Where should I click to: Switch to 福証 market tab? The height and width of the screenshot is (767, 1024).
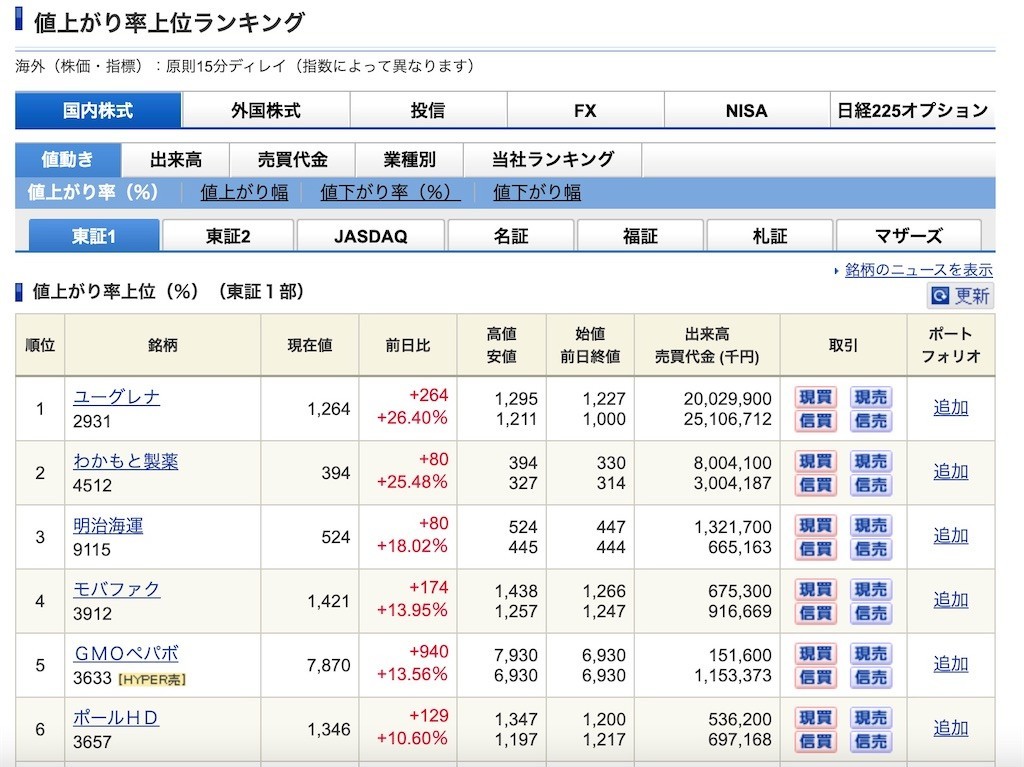click(x=640, y=236)
